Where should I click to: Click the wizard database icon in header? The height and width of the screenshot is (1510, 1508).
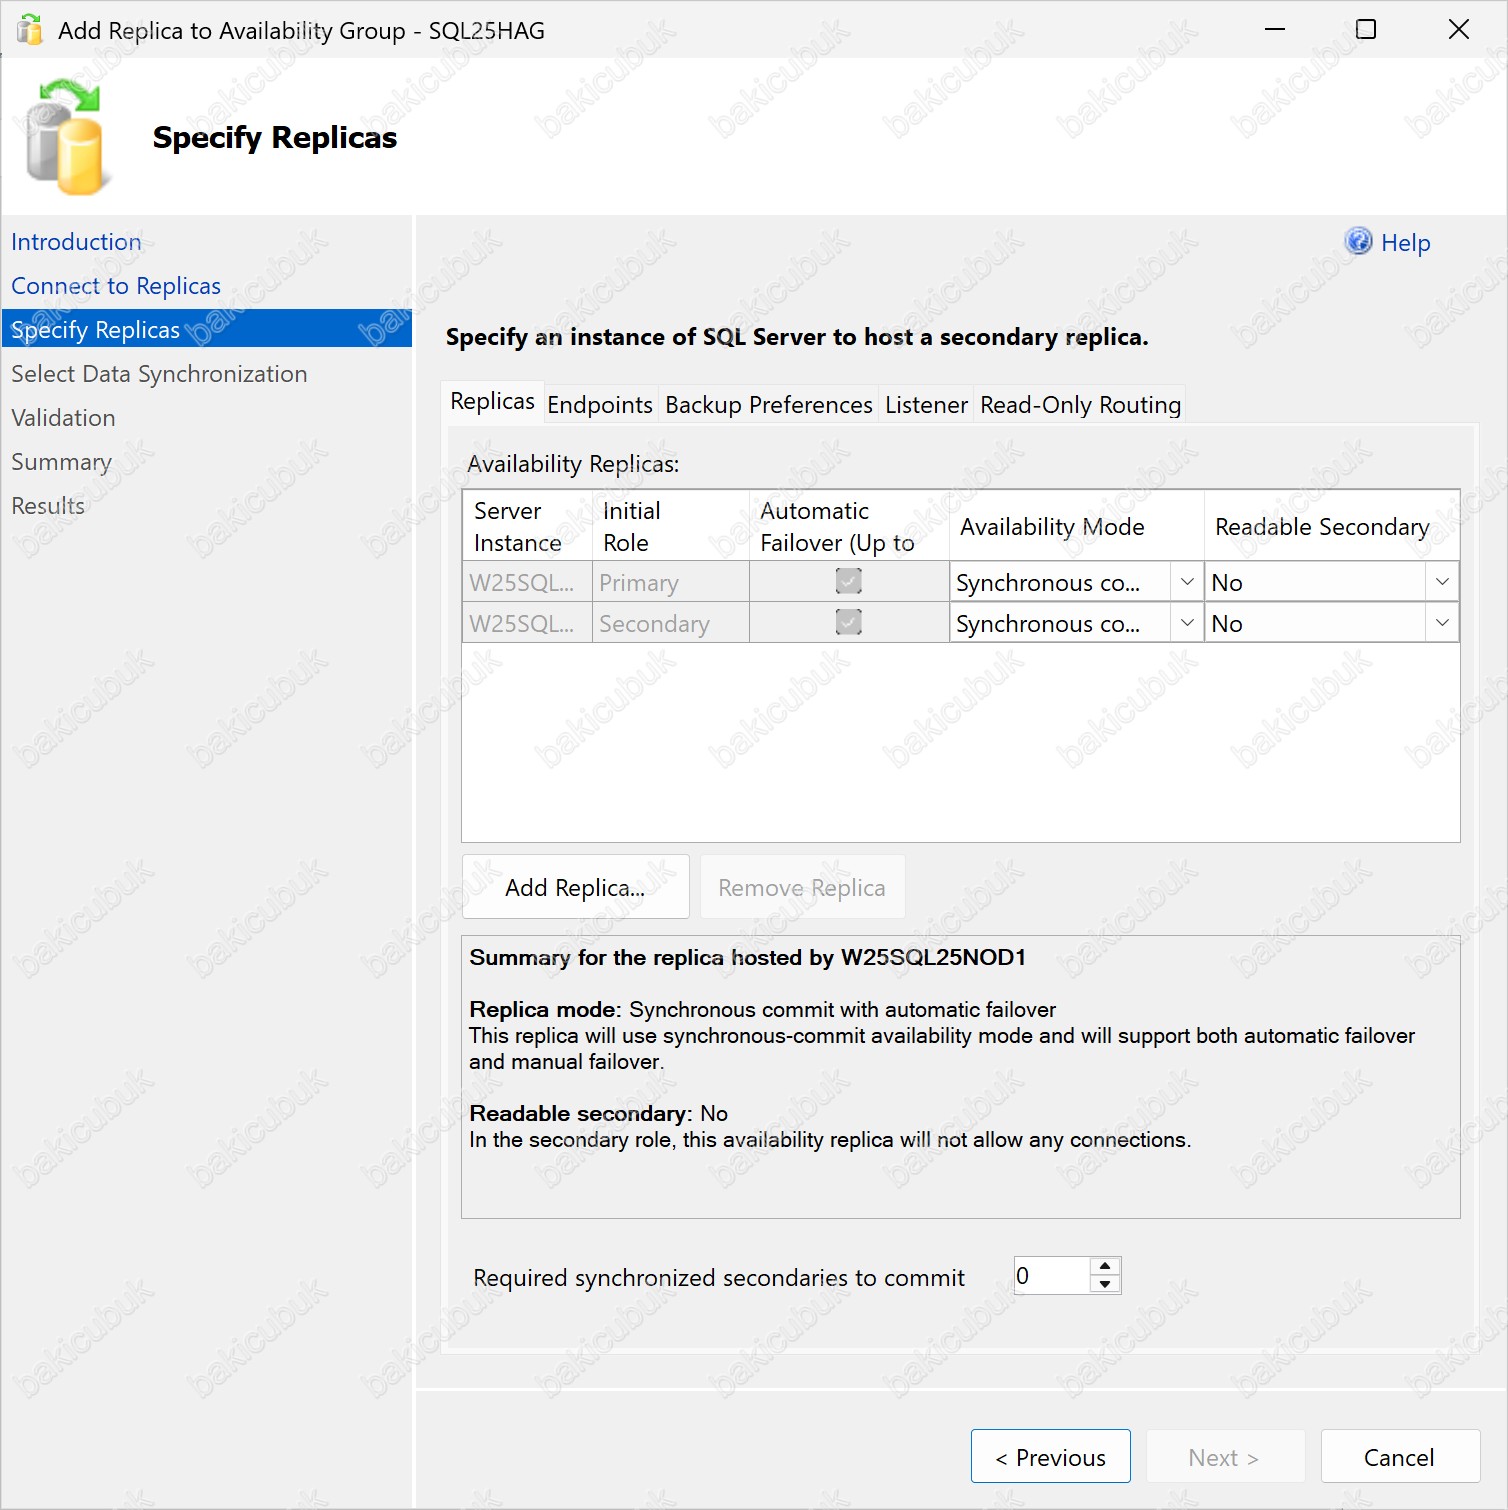[65, 138]
